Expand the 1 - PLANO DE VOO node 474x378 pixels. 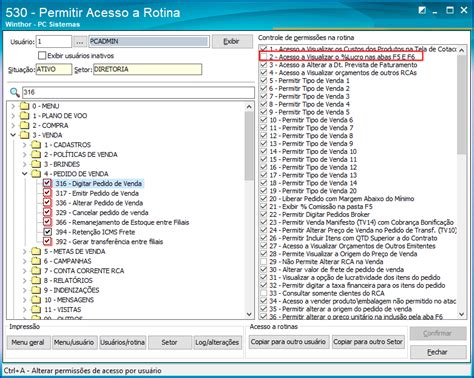click(x=13, y=116)
